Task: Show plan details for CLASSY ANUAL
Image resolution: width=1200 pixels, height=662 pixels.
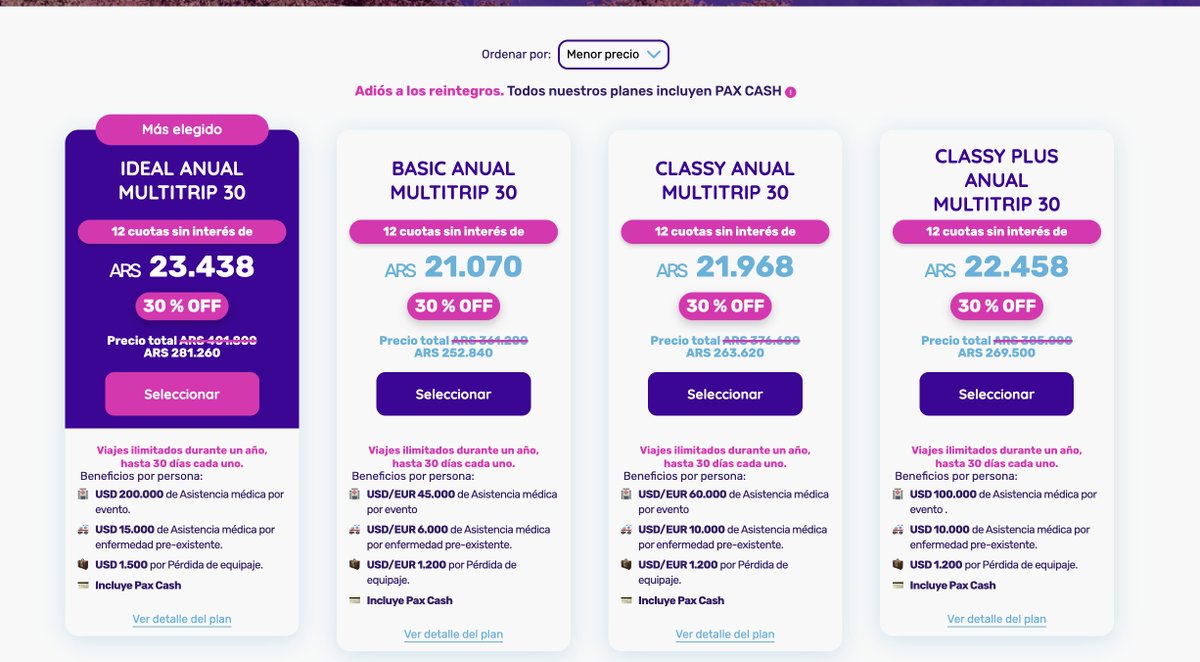Action: (x=725, y=634)
